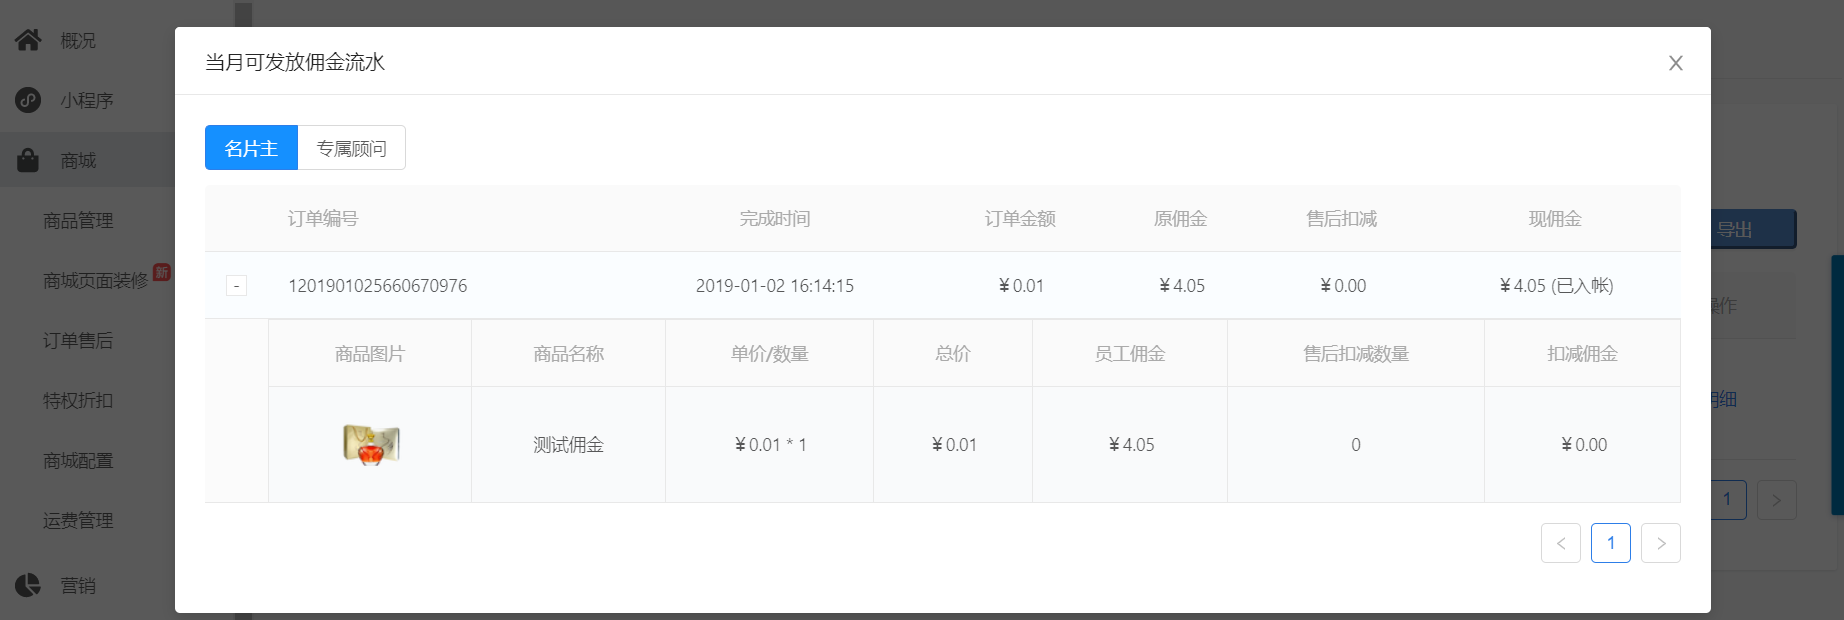This screenshot has width=1844, height=620.
Task: Select page 1 in the dialog pagination
Action: 1611,543
